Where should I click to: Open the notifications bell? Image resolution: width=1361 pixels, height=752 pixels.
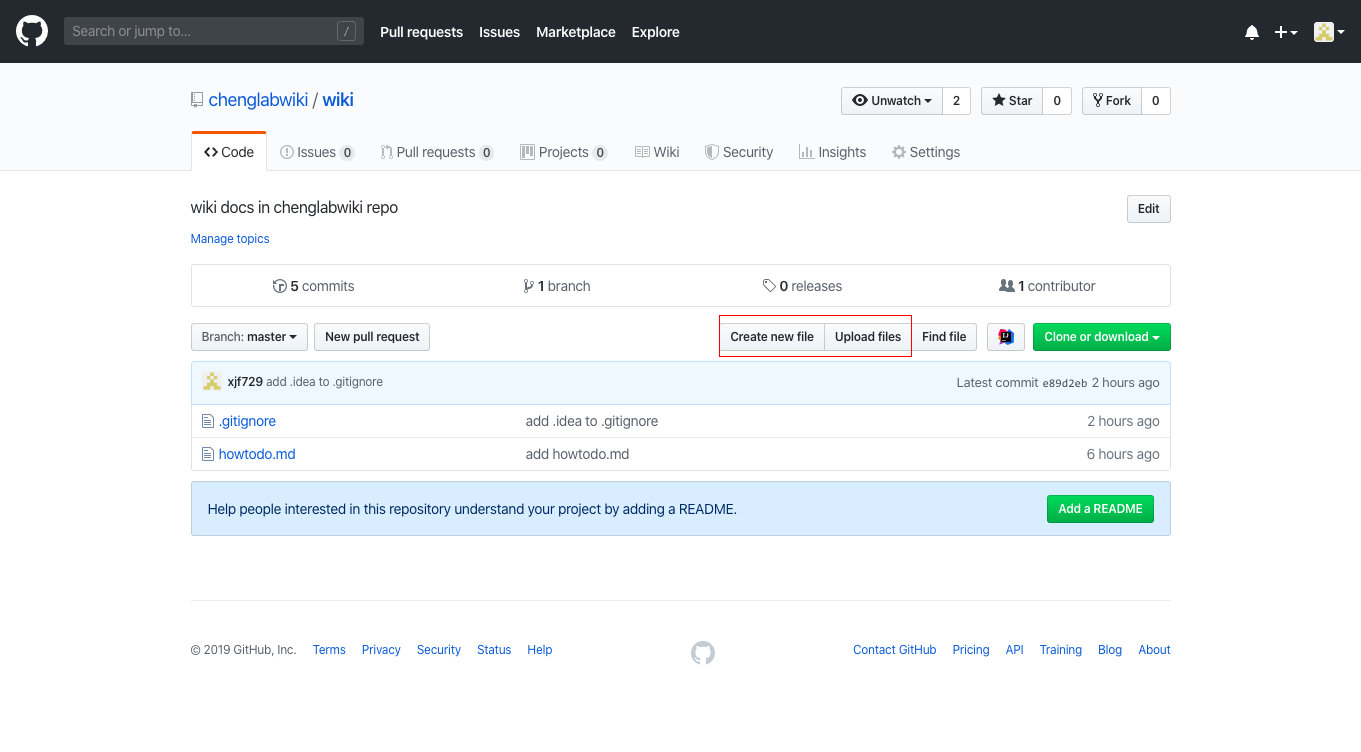tap(1252, 32)
